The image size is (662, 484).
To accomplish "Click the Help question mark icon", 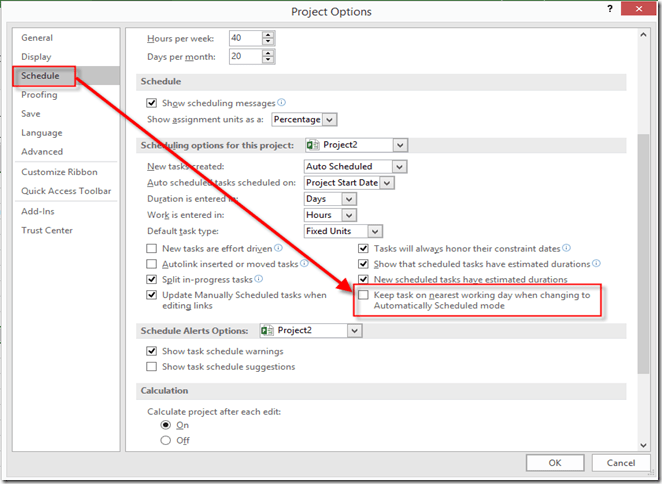I will click(x=609, y=10).
